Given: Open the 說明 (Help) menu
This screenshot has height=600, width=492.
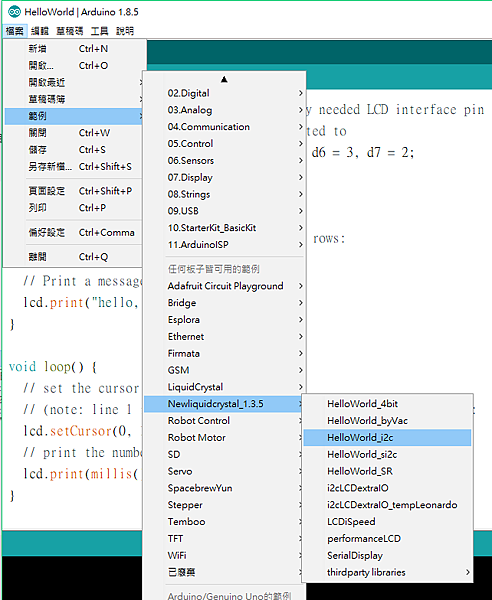Looking at the screenshot, I should point(125,31).
